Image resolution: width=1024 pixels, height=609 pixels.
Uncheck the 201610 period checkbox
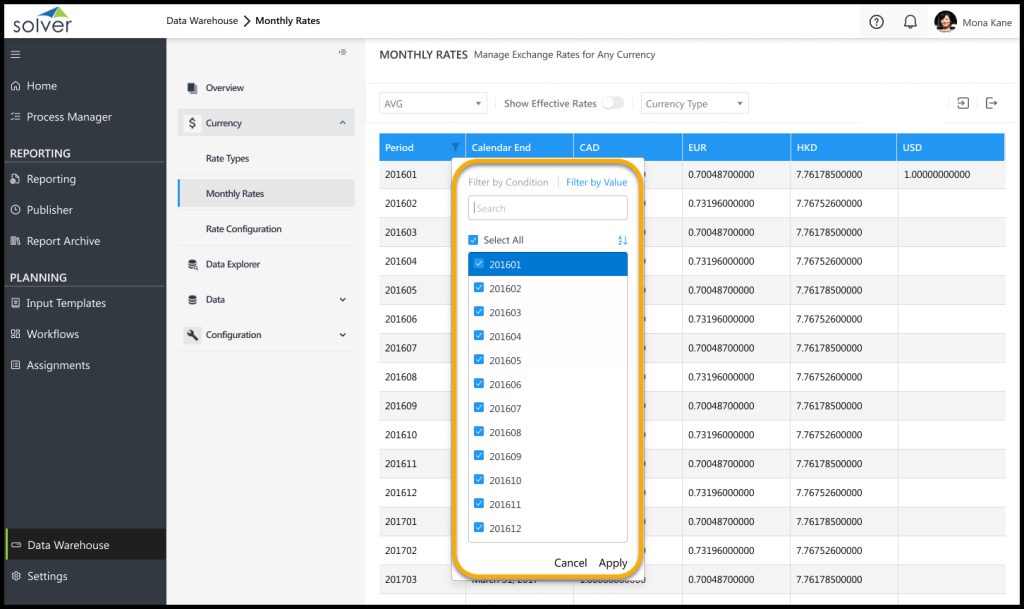[x=479, y=480]
